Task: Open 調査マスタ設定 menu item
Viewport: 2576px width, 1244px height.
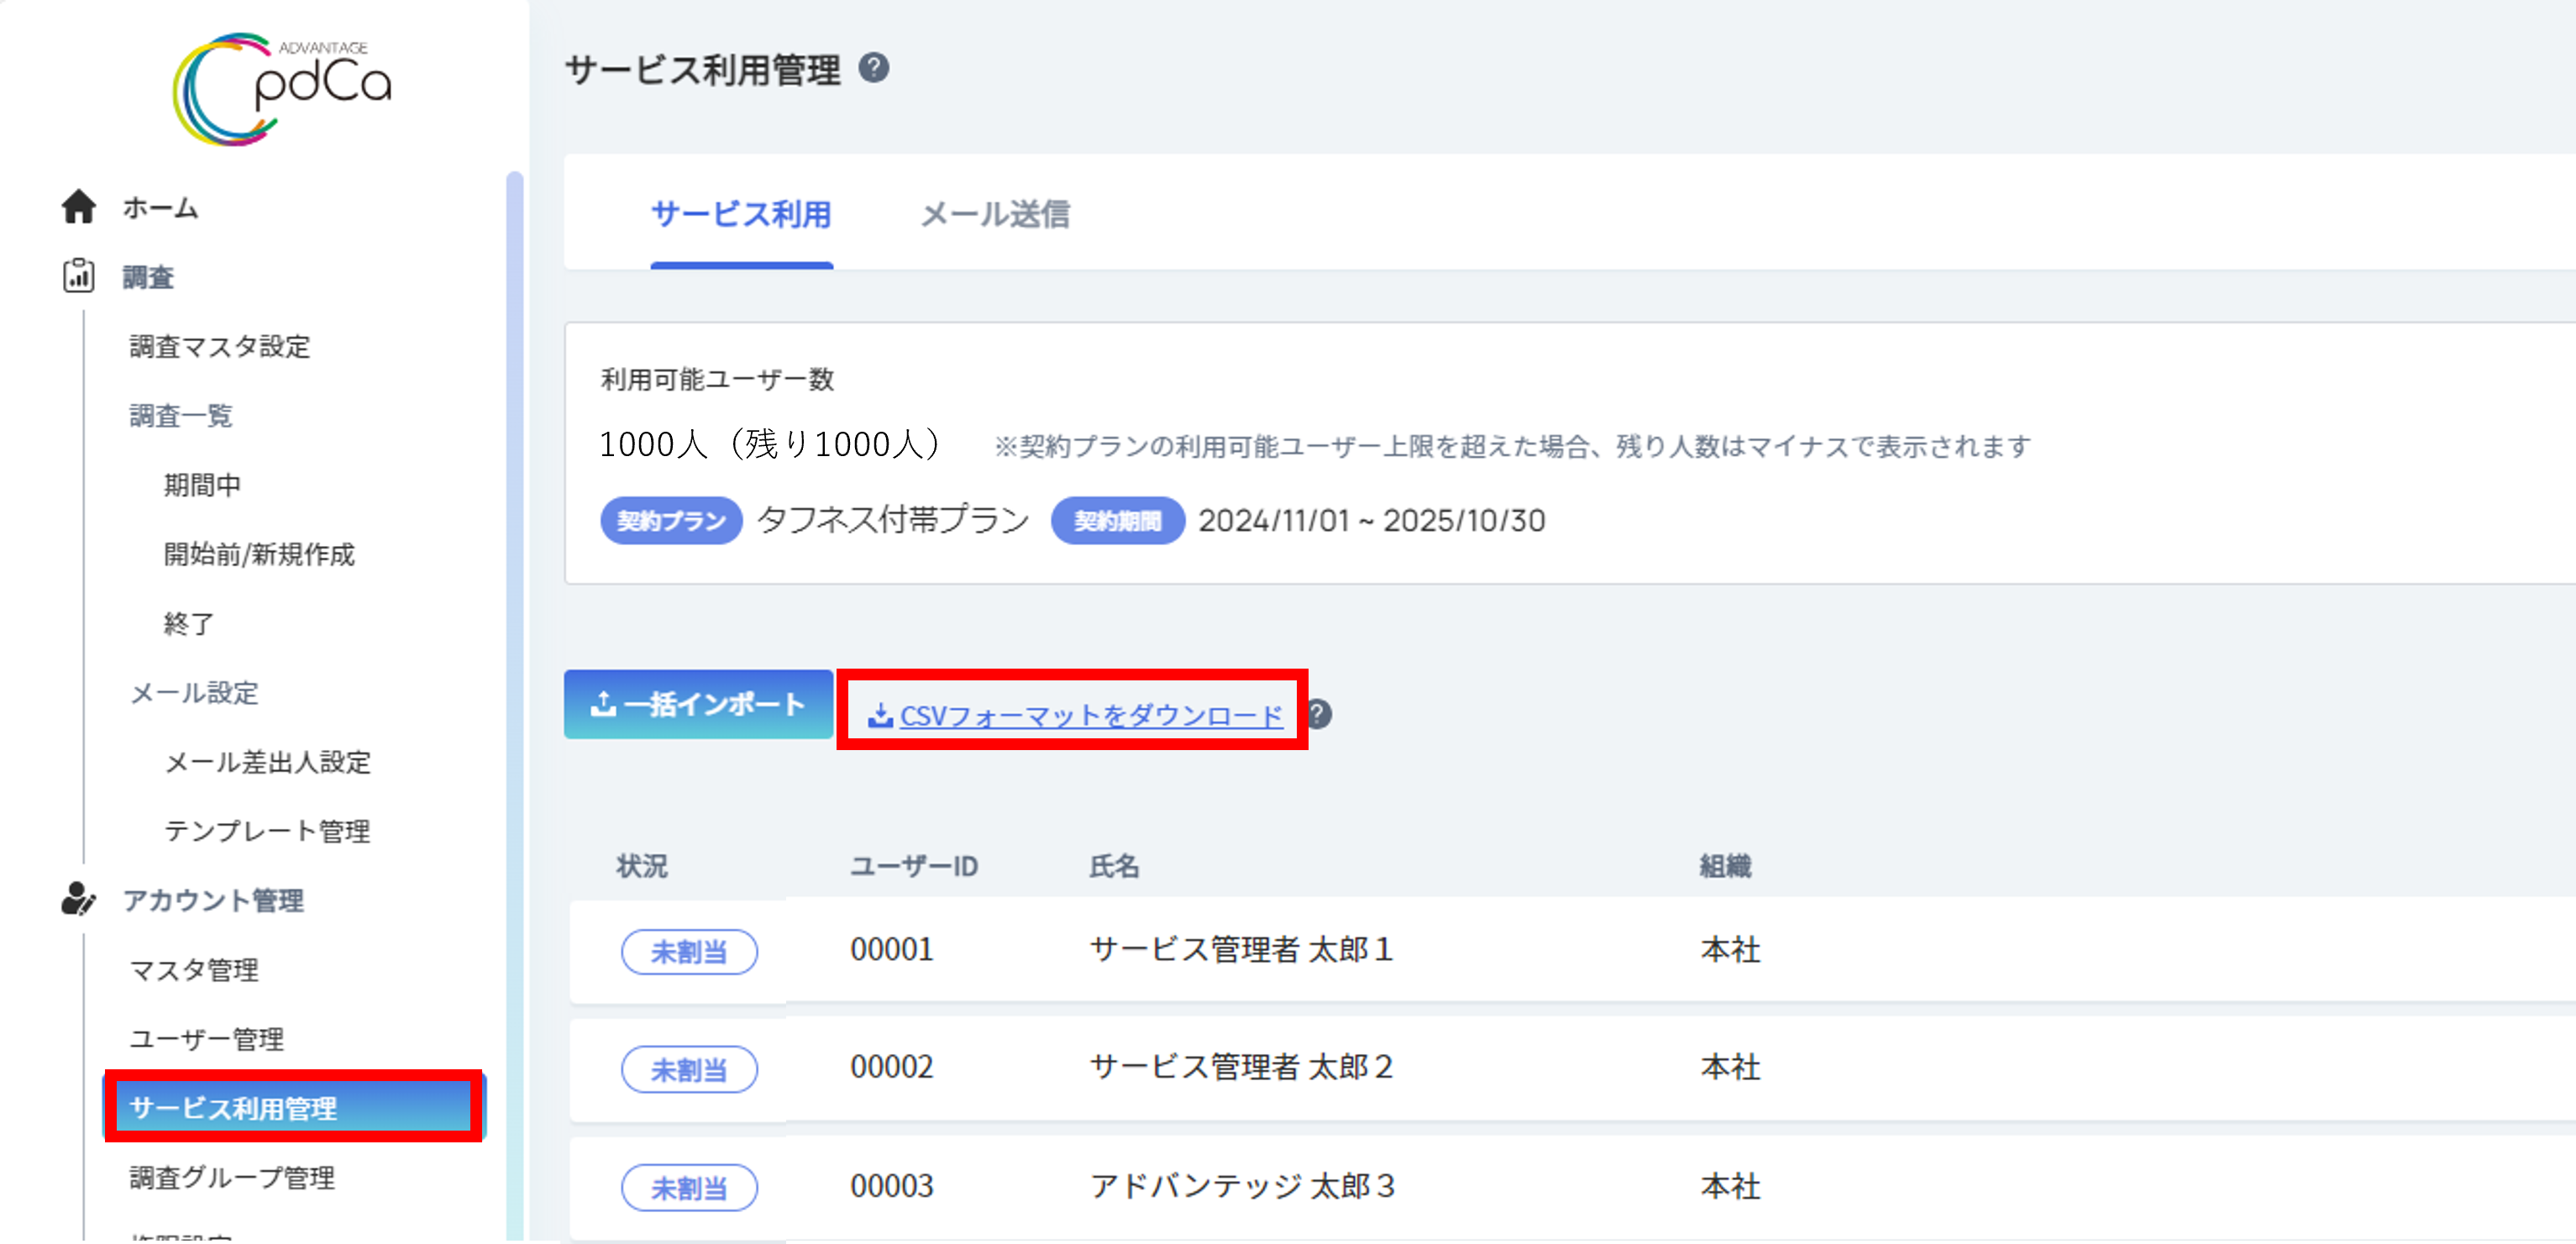Action: point(220,346)
